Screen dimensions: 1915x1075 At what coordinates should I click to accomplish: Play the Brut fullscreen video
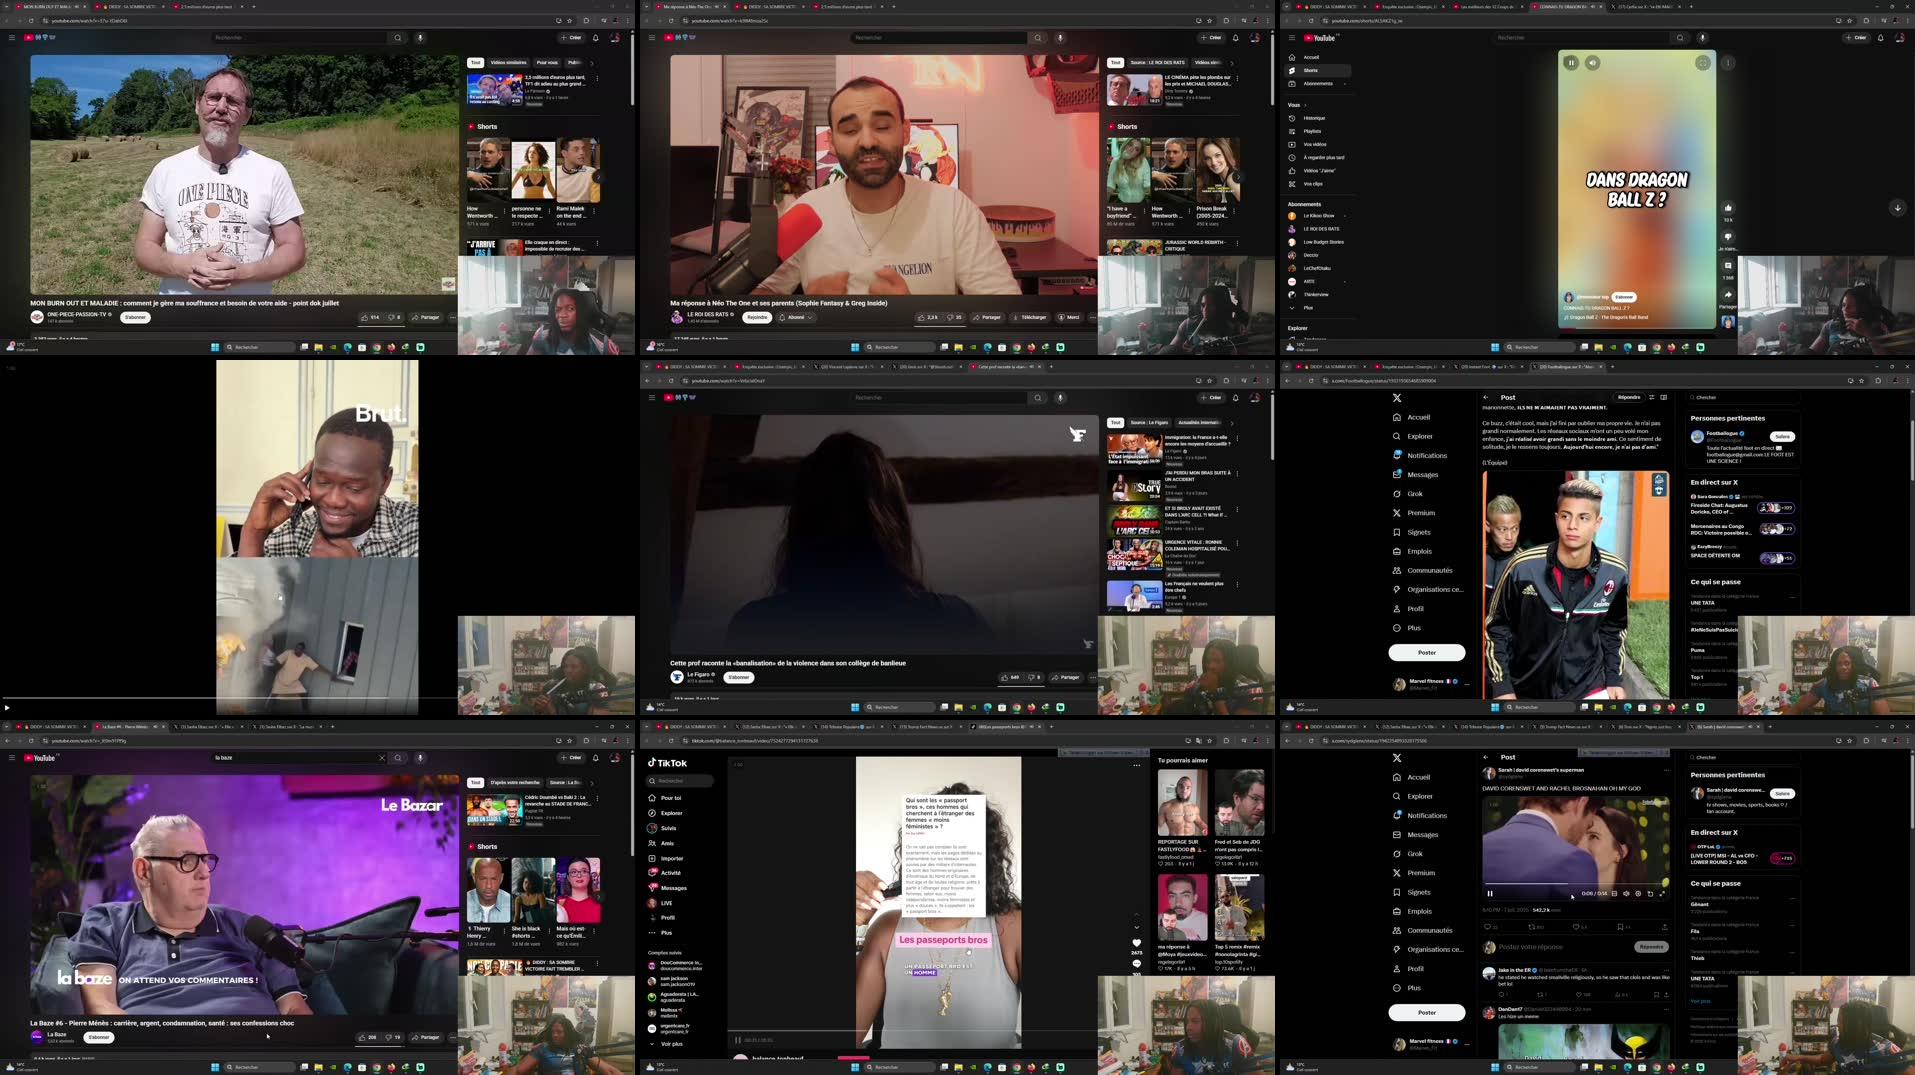(7, 707)
